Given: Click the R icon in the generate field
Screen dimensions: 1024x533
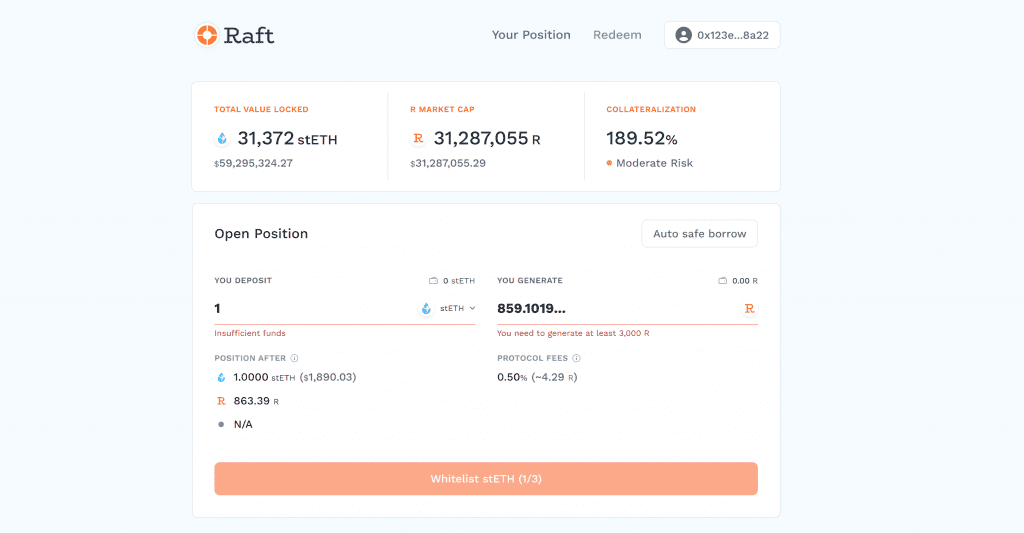Looking at the screenshot, I should [749, 308].
